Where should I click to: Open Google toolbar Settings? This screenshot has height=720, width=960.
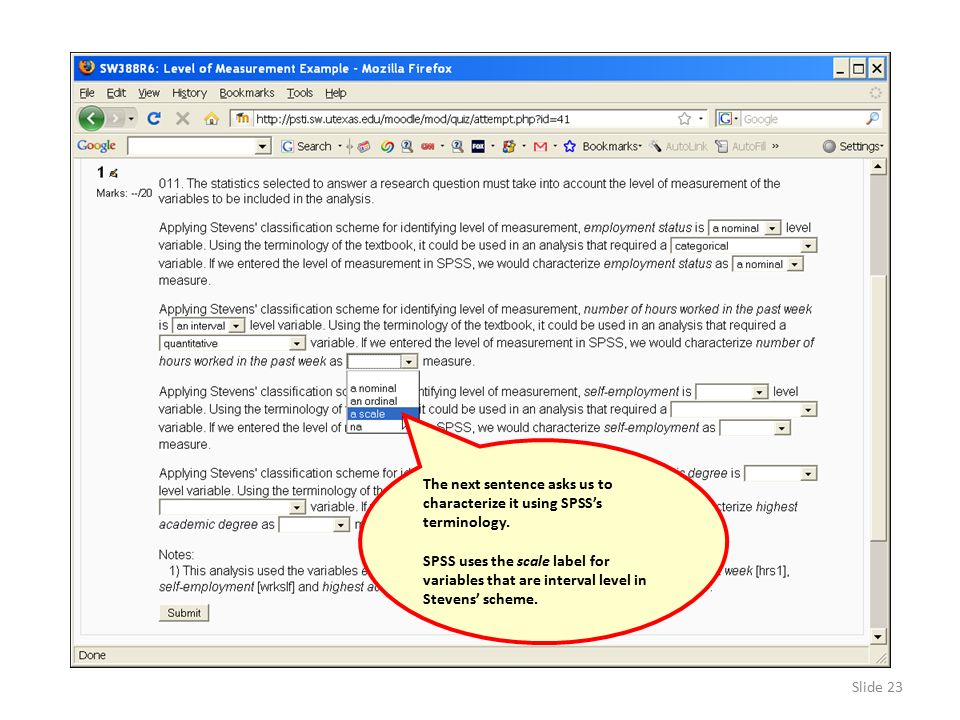pos(853,146)
